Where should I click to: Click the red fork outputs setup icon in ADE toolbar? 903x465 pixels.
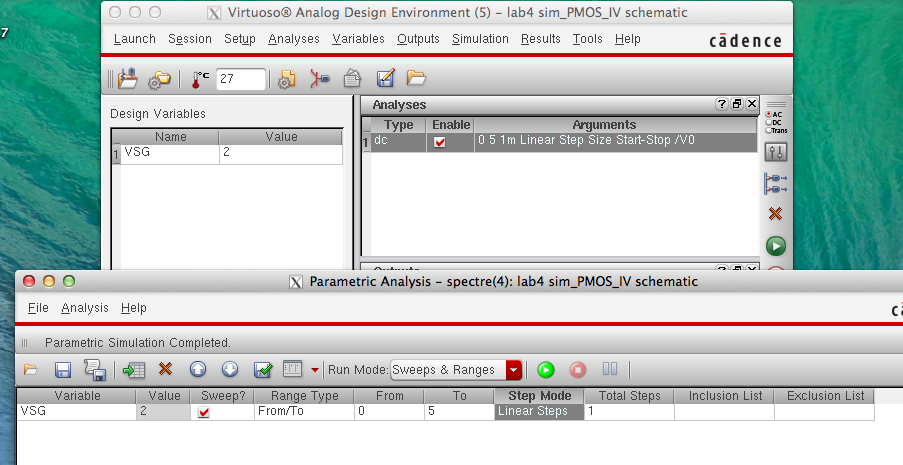click(320, 78)
